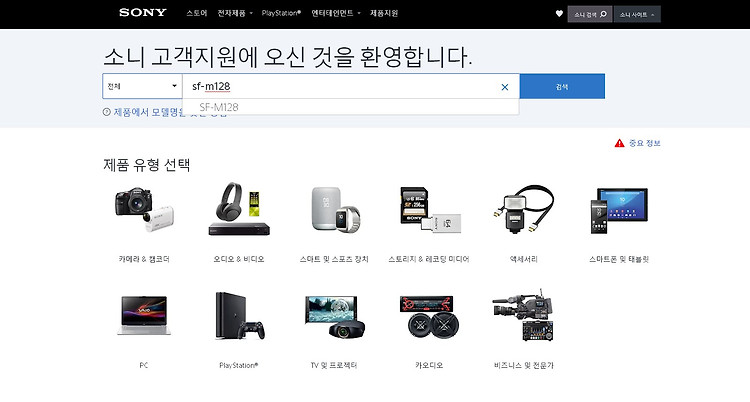Click the question mark help icon
Screen dimensions: 750x402
(x=106, y=112)
